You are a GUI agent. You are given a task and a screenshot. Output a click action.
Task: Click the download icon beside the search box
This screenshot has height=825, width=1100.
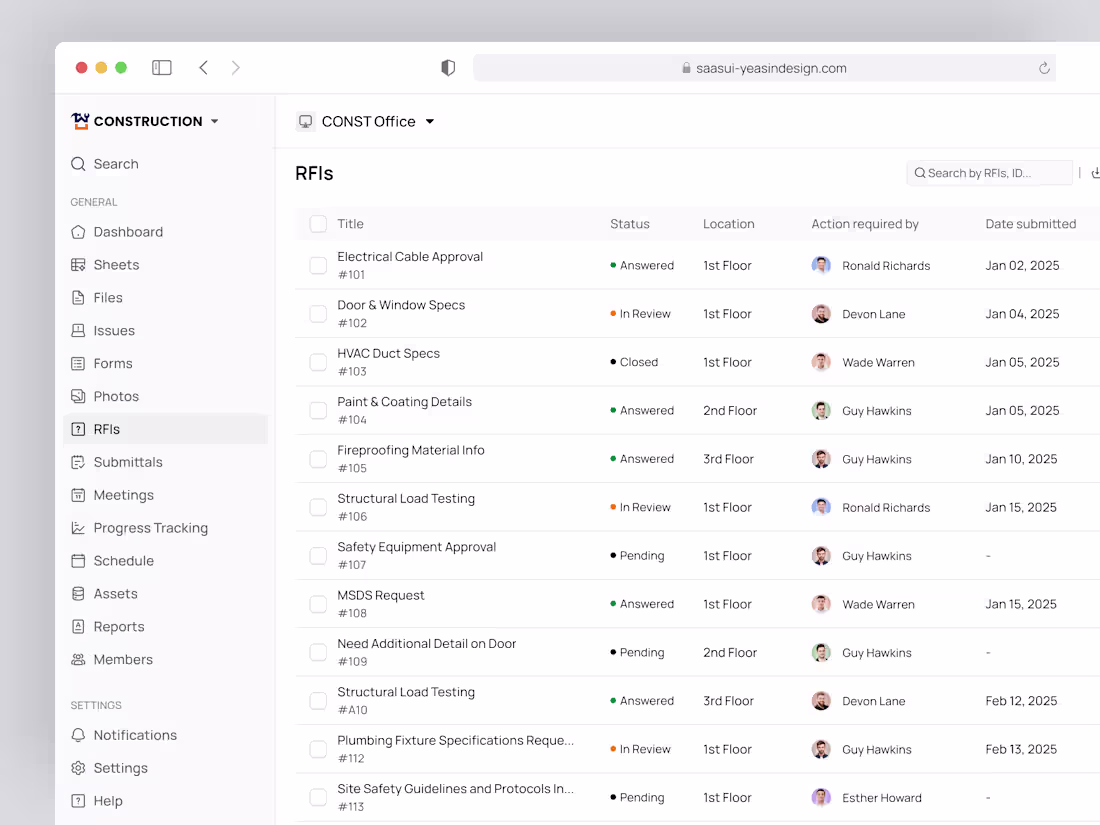1095,172
